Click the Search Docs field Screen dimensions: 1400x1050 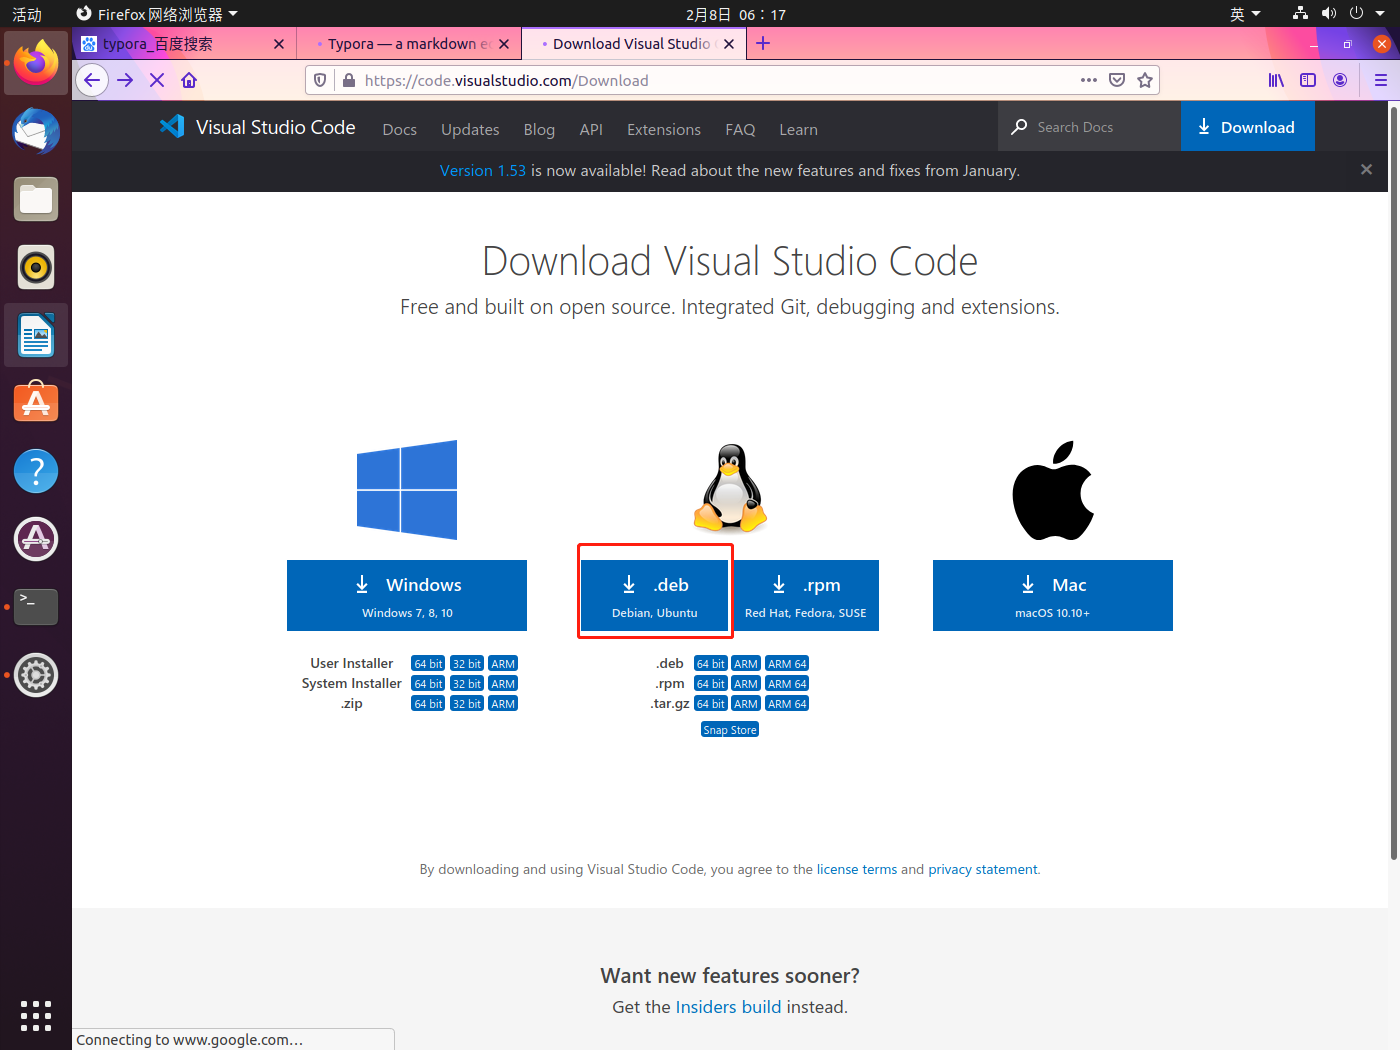1089,127
